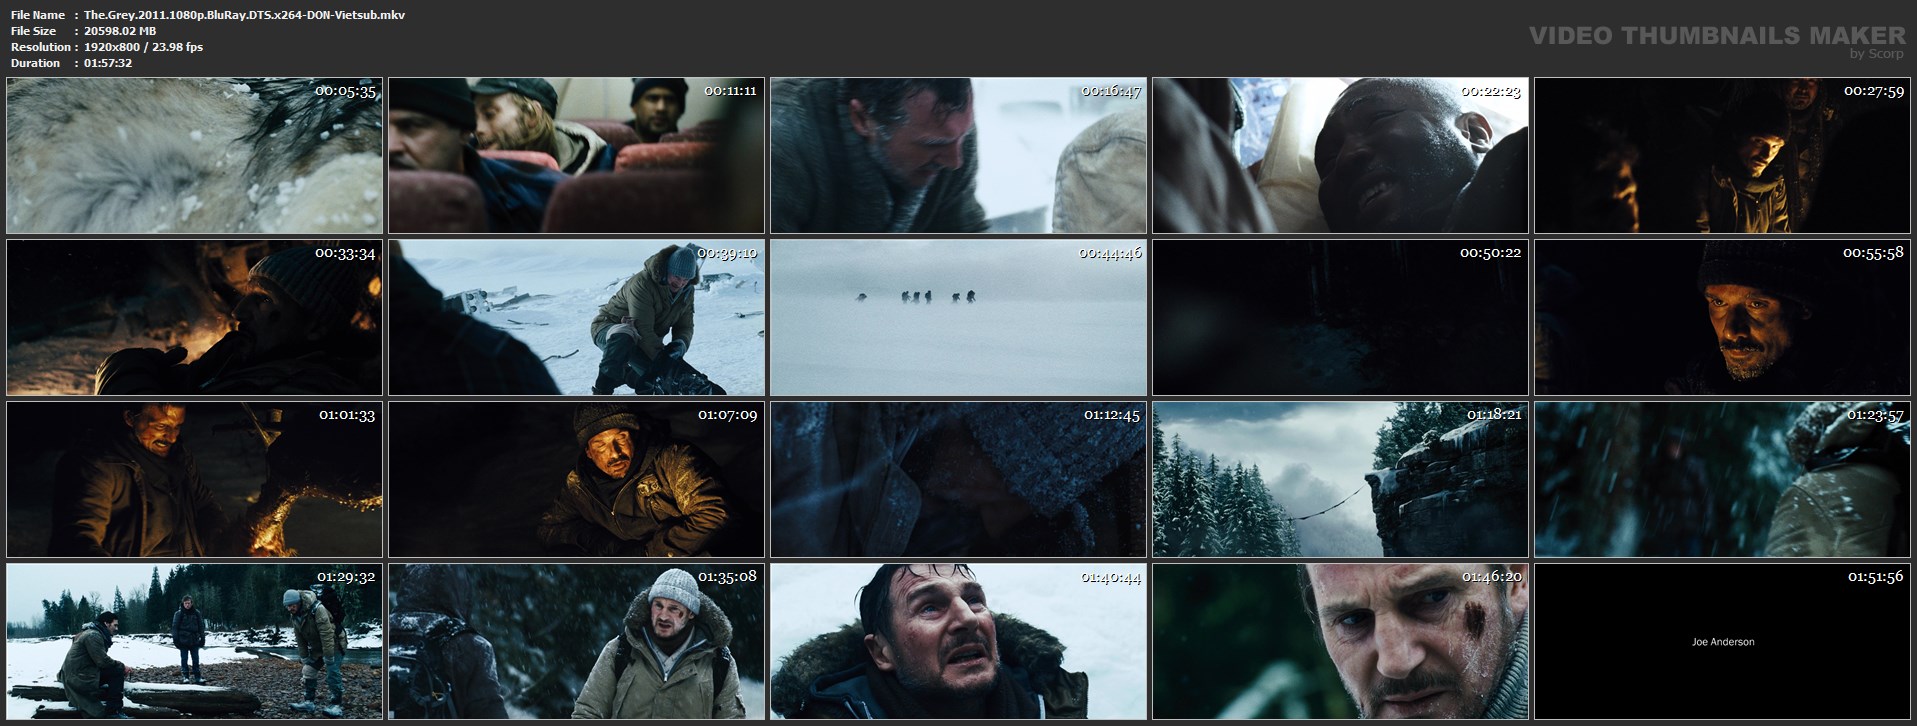Choose the cliff and forest thumbnail 01:18:21
Viewport: 1917px width, 726px height.
1340,479
